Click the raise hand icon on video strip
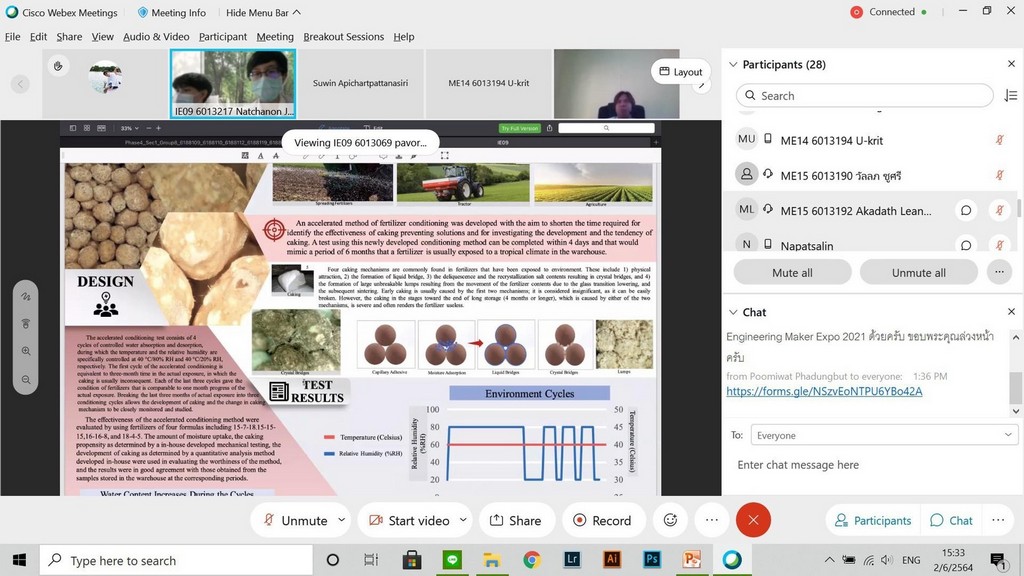Screen dimensions: 1024x576 click(59, 67)
